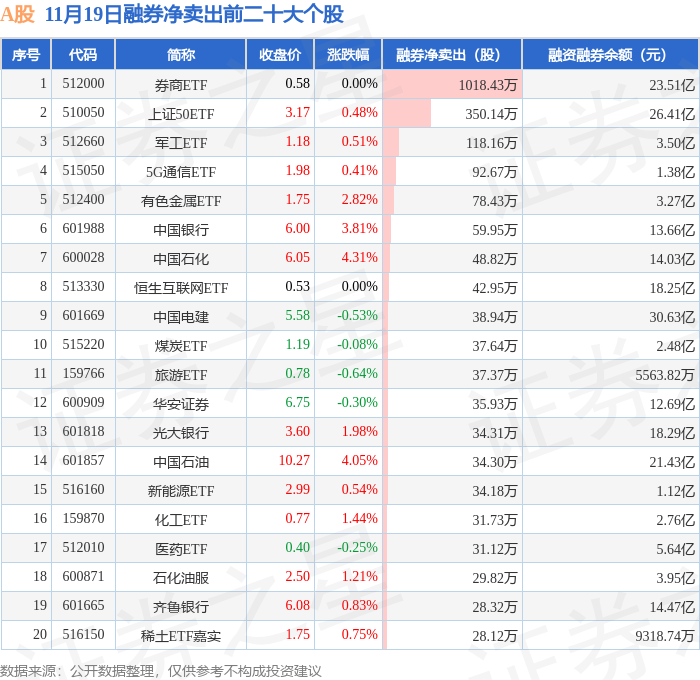
Task: Click the name 恒生互联网ETF
Action: pos(181,288)
